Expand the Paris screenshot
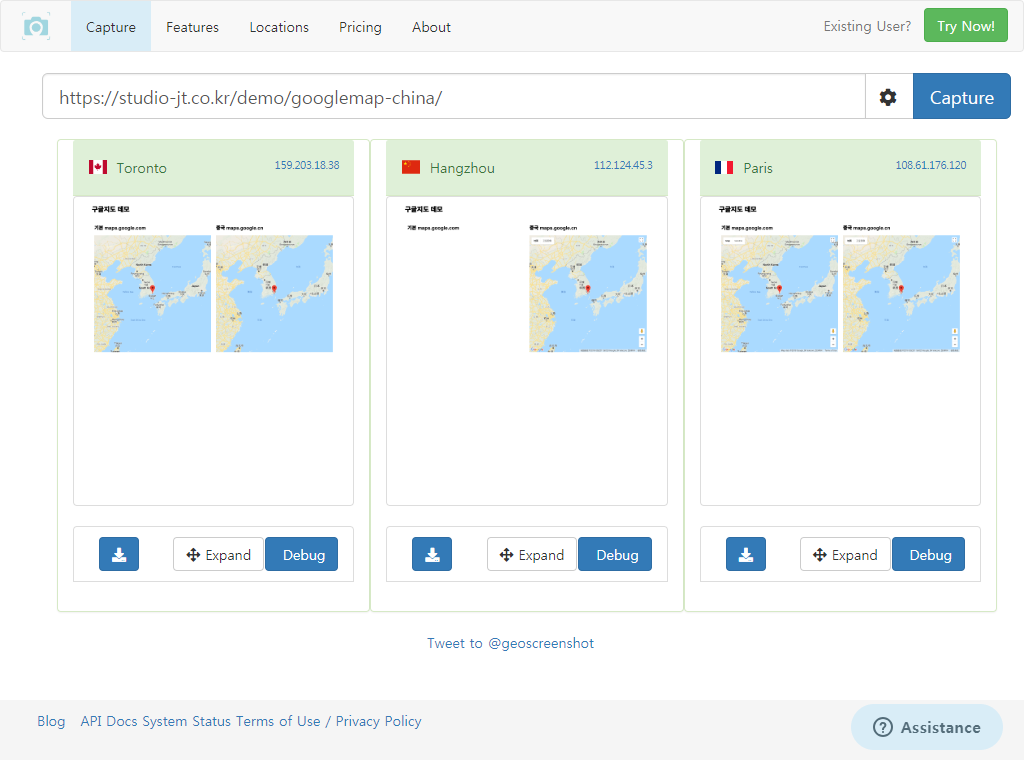This screenshot has height=760, width=1024. [x=845, y=554]
